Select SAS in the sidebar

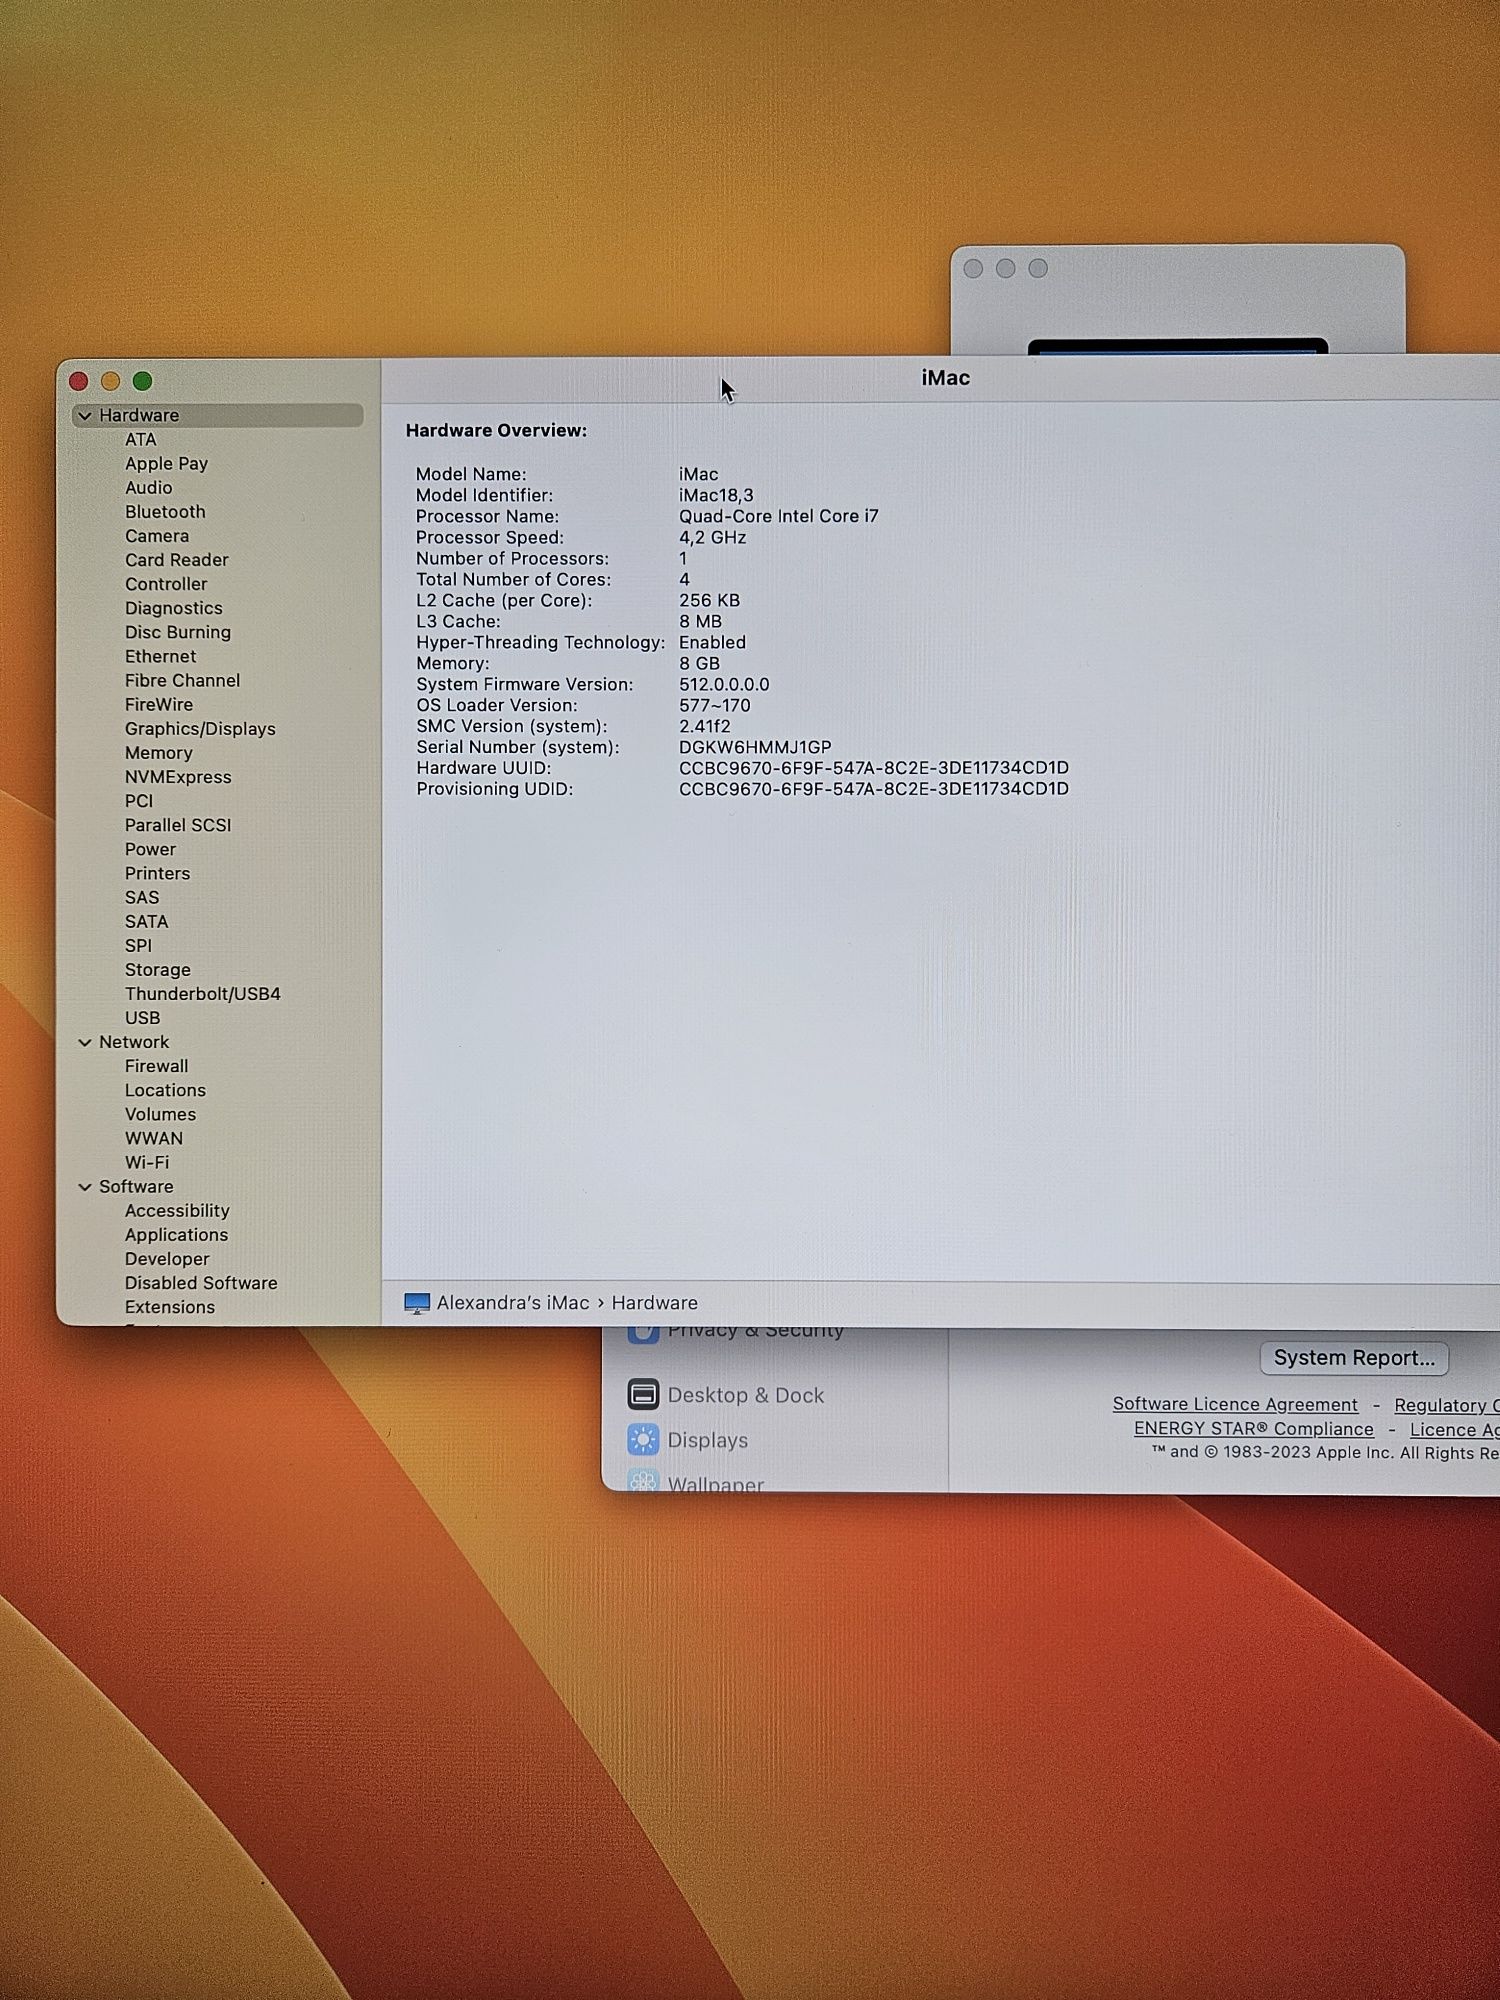[x=142, y=897]
